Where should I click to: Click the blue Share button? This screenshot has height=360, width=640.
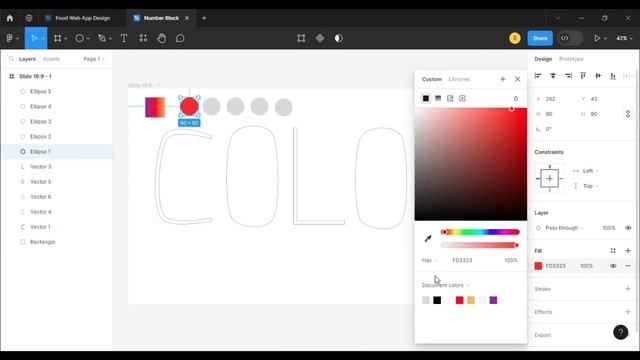click(x=540, y=38)
